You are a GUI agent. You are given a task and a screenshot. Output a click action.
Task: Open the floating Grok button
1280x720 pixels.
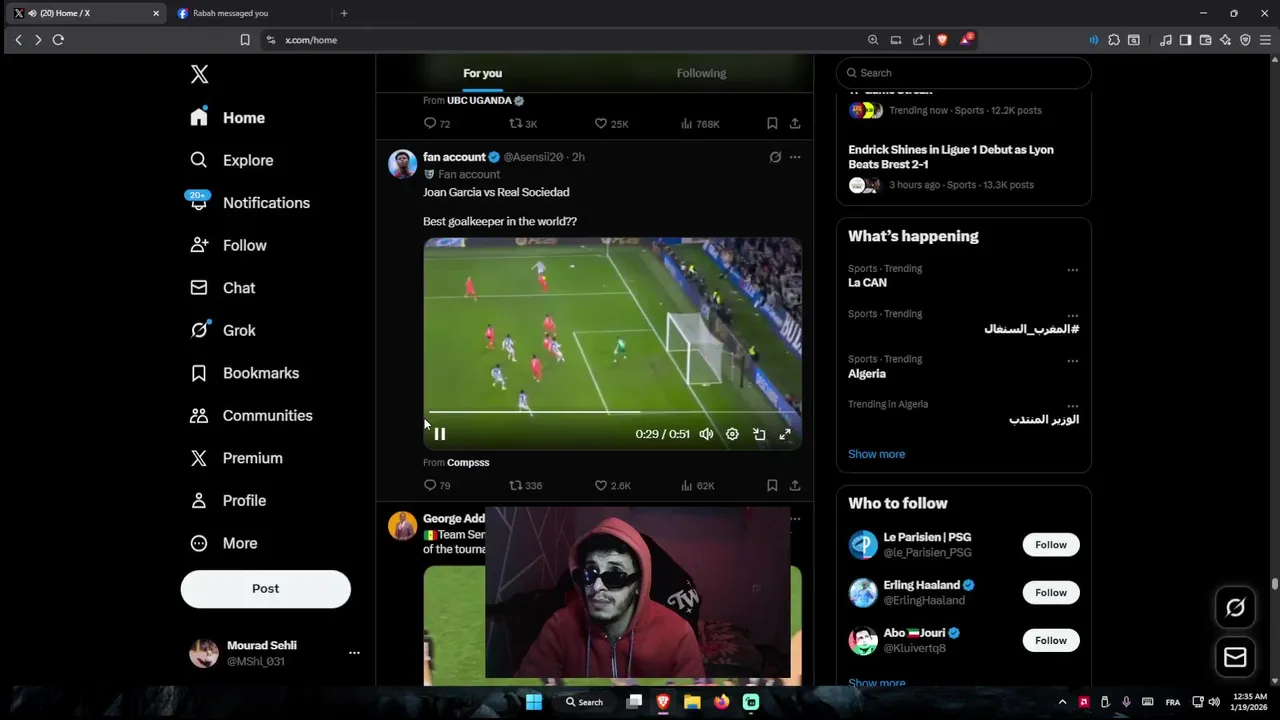[1235, 607]
